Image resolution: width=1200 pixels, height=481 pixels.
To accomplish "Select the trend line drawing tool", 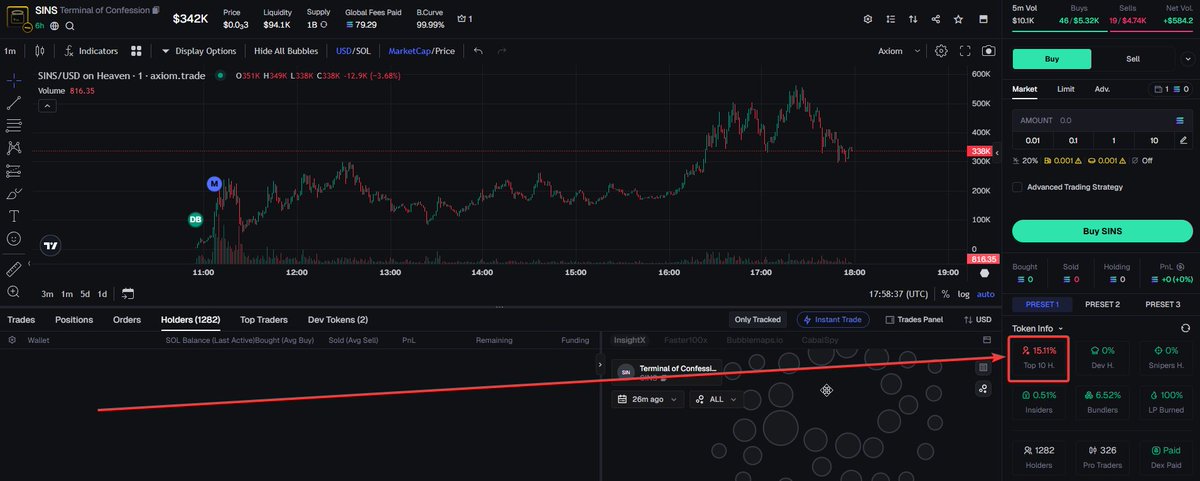I will pos(14,103).
